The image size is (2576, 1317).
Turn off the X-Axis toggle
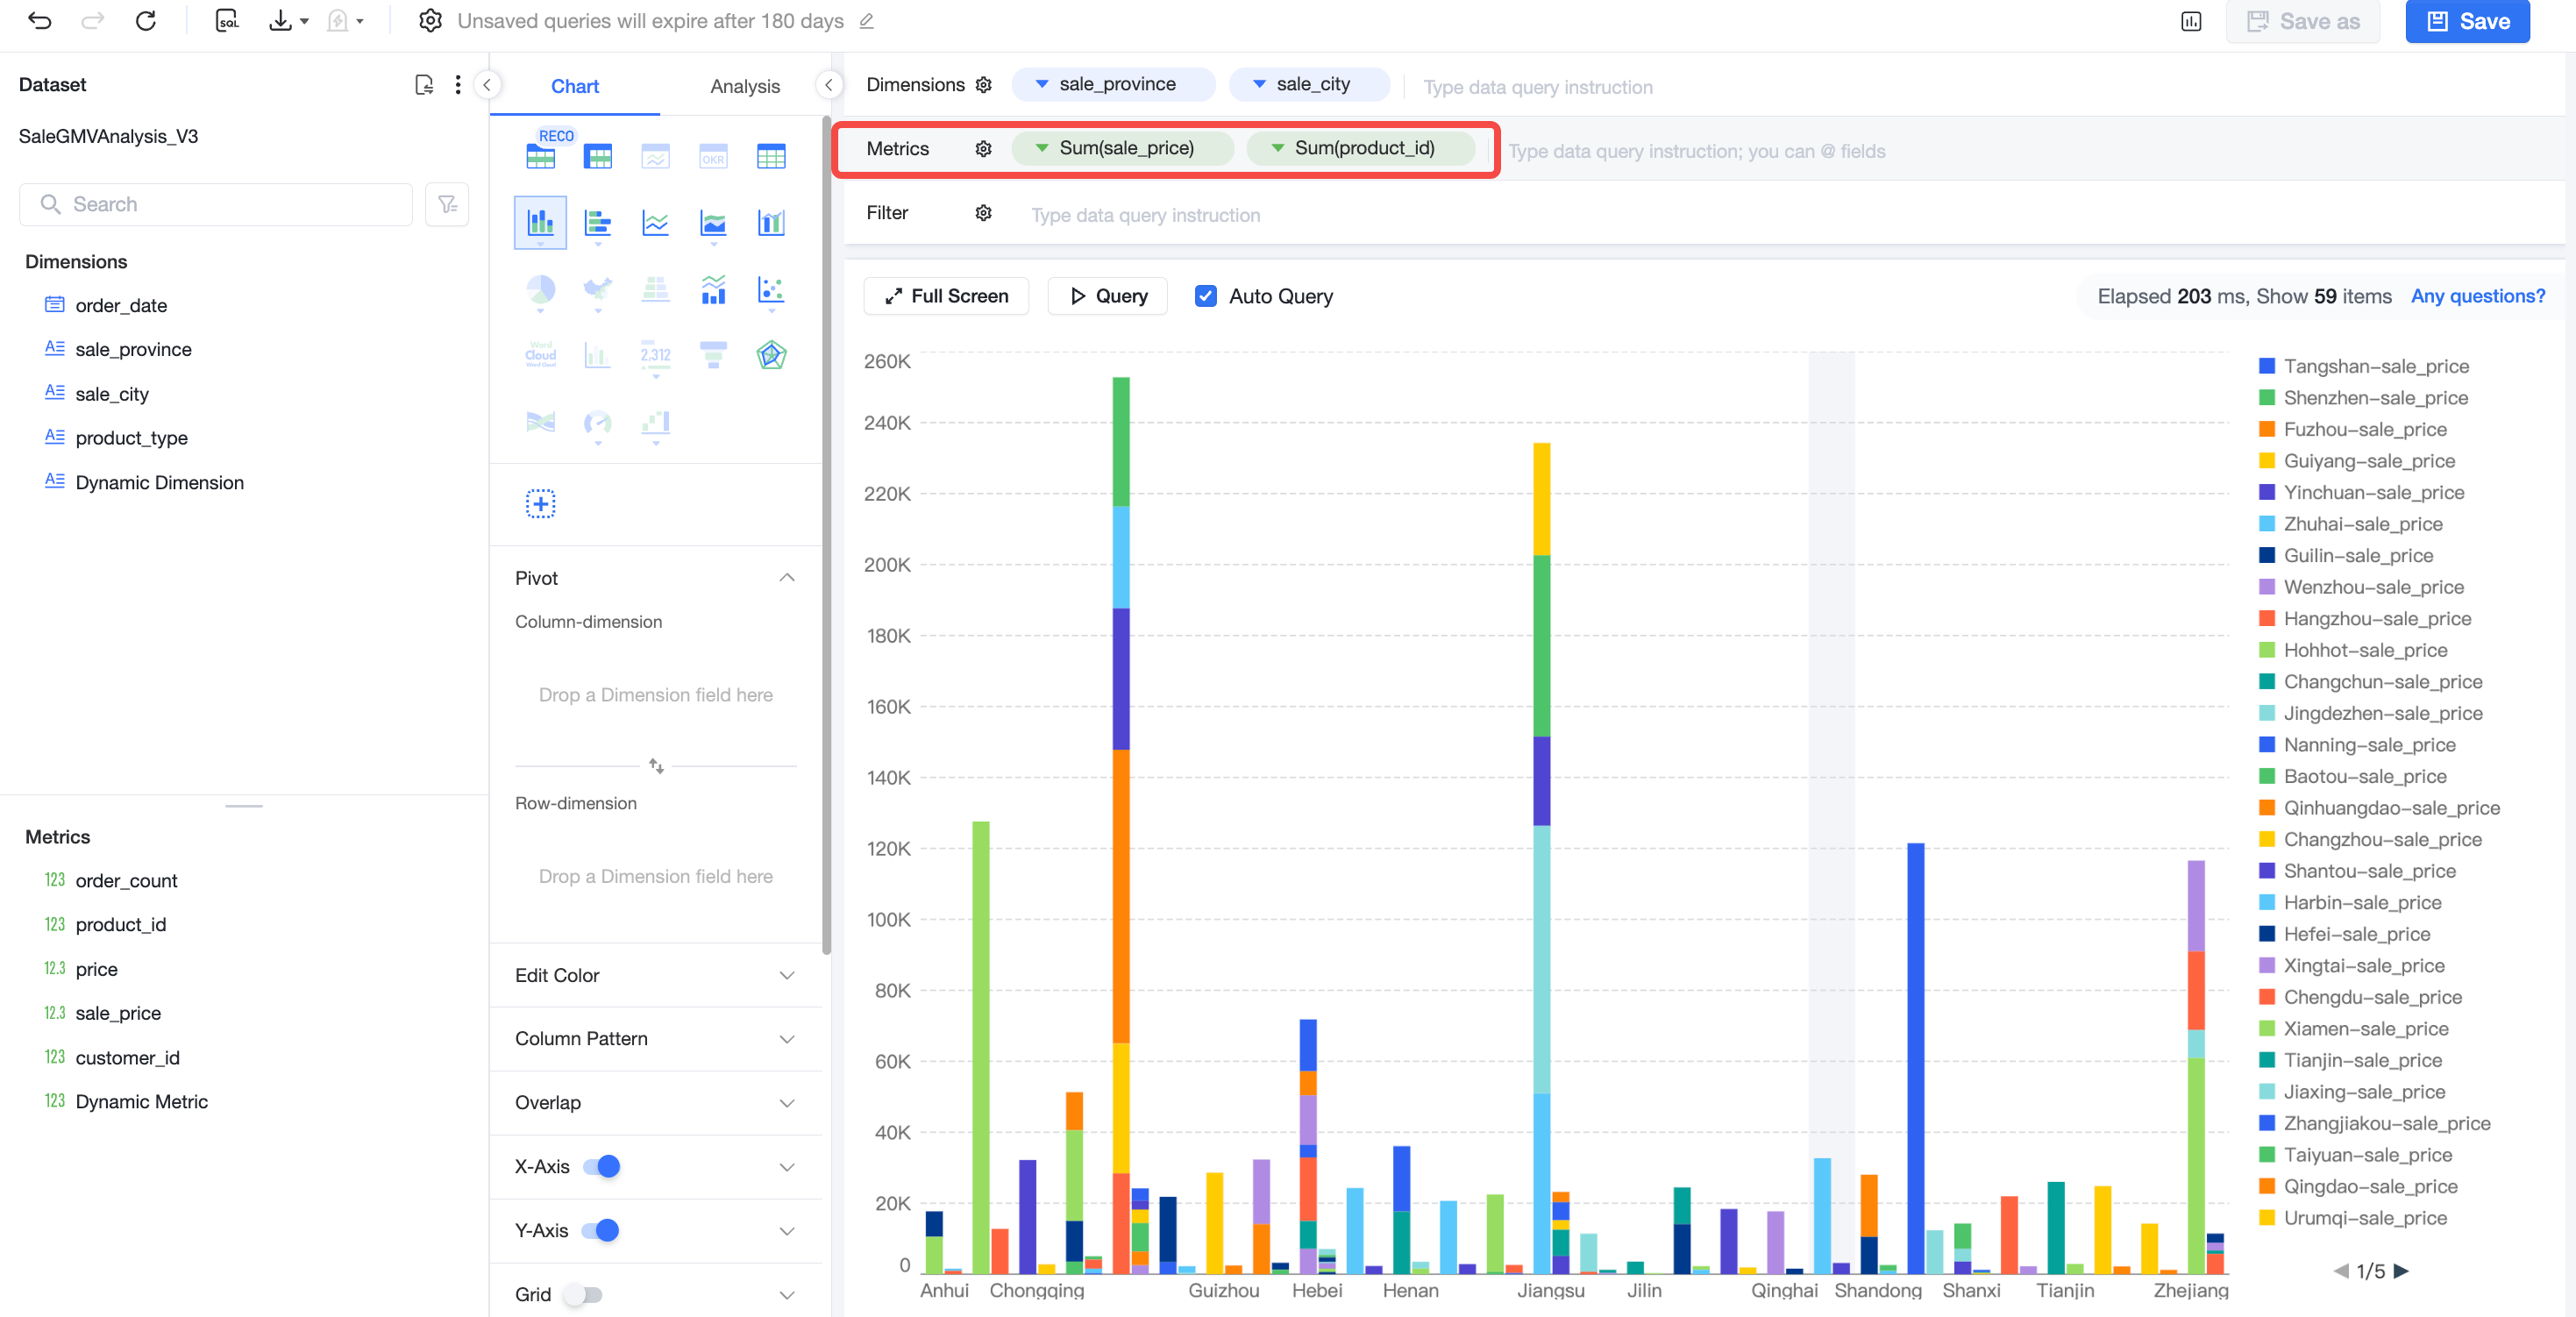(x=601, y=1166)
